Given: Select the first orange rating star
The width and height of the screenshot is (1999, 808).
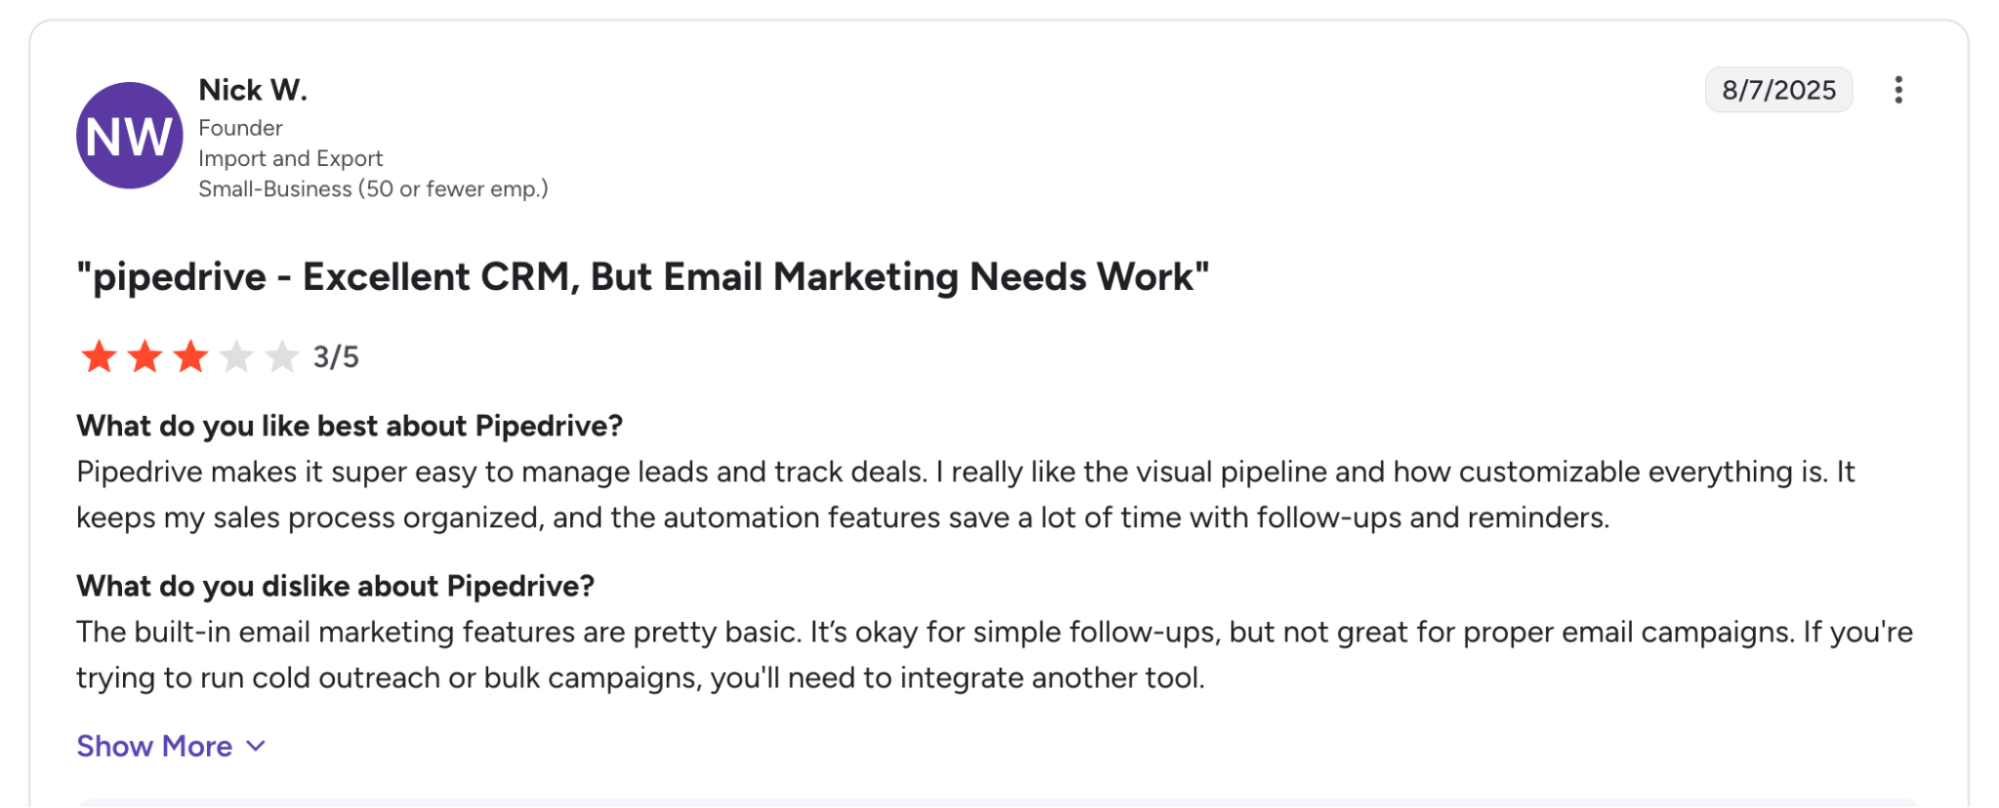Looking at the screenshot, I should click(99, 356).
